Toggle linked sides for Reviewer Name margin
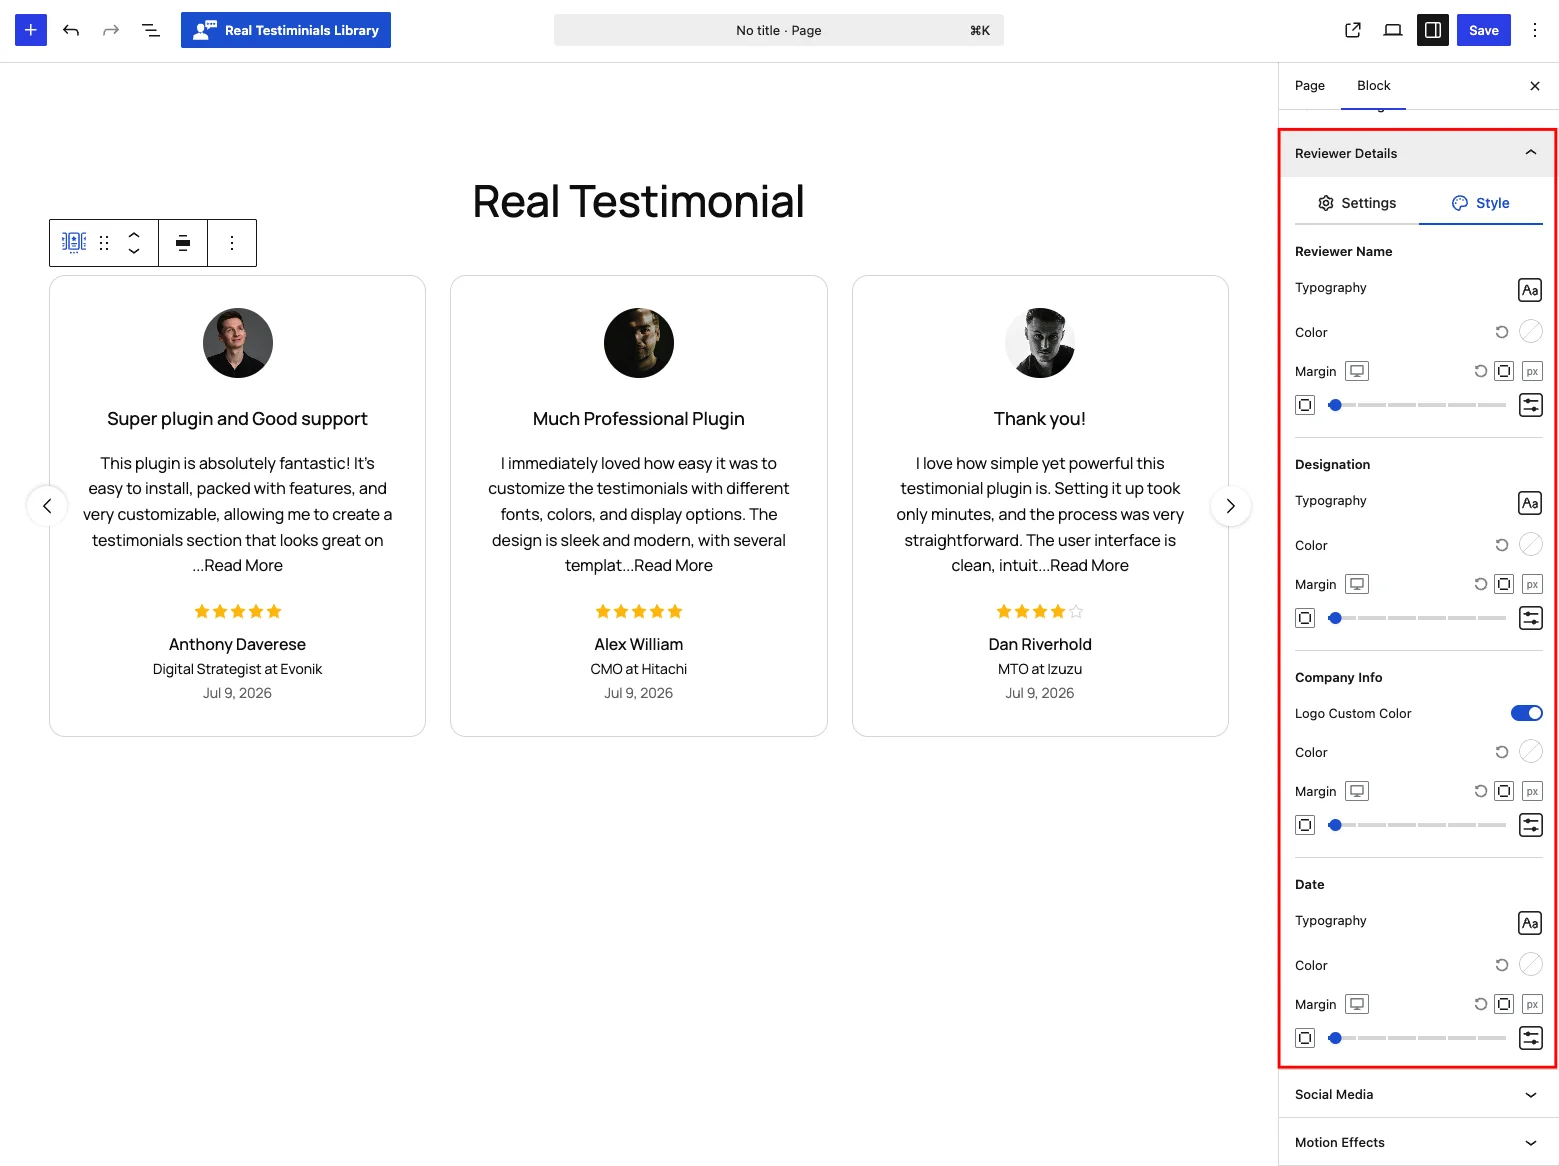1559x1166 pixels. point(1504,371)
